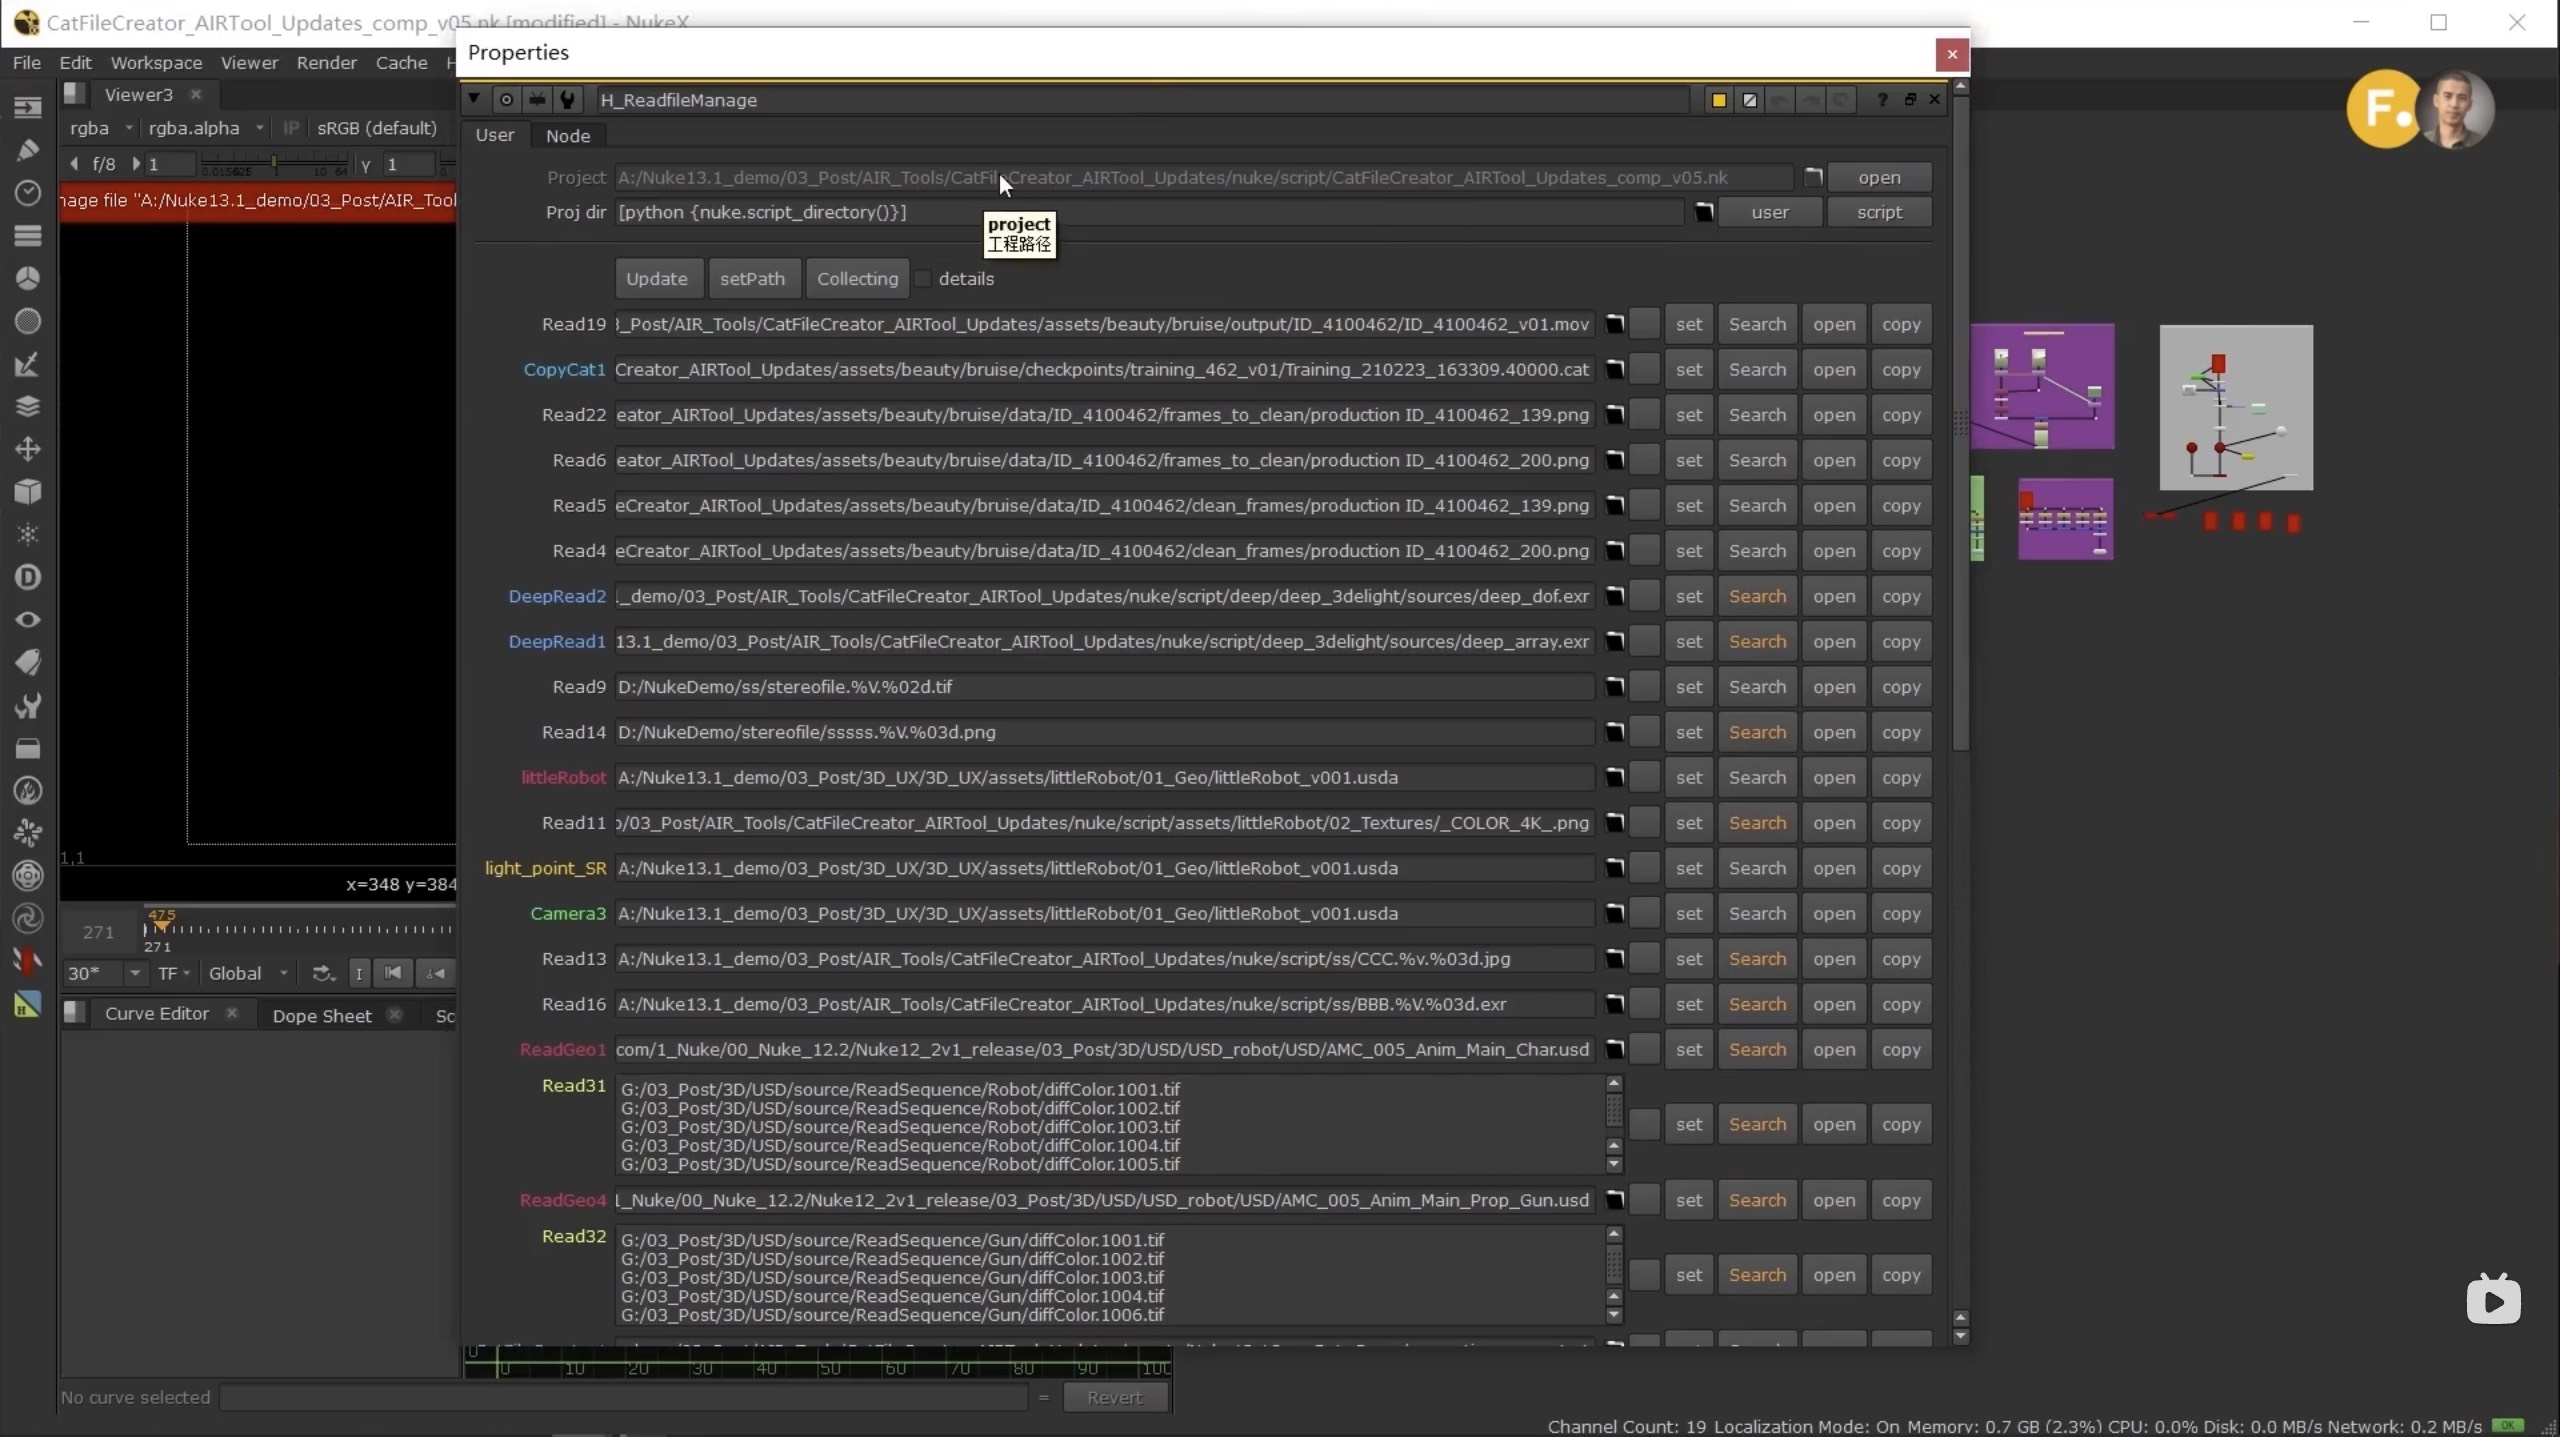Click the Merge layers-stack icon in toolbar
Screen dimensions: 2560x1437
pyautogui.click(x=27, y=406)
